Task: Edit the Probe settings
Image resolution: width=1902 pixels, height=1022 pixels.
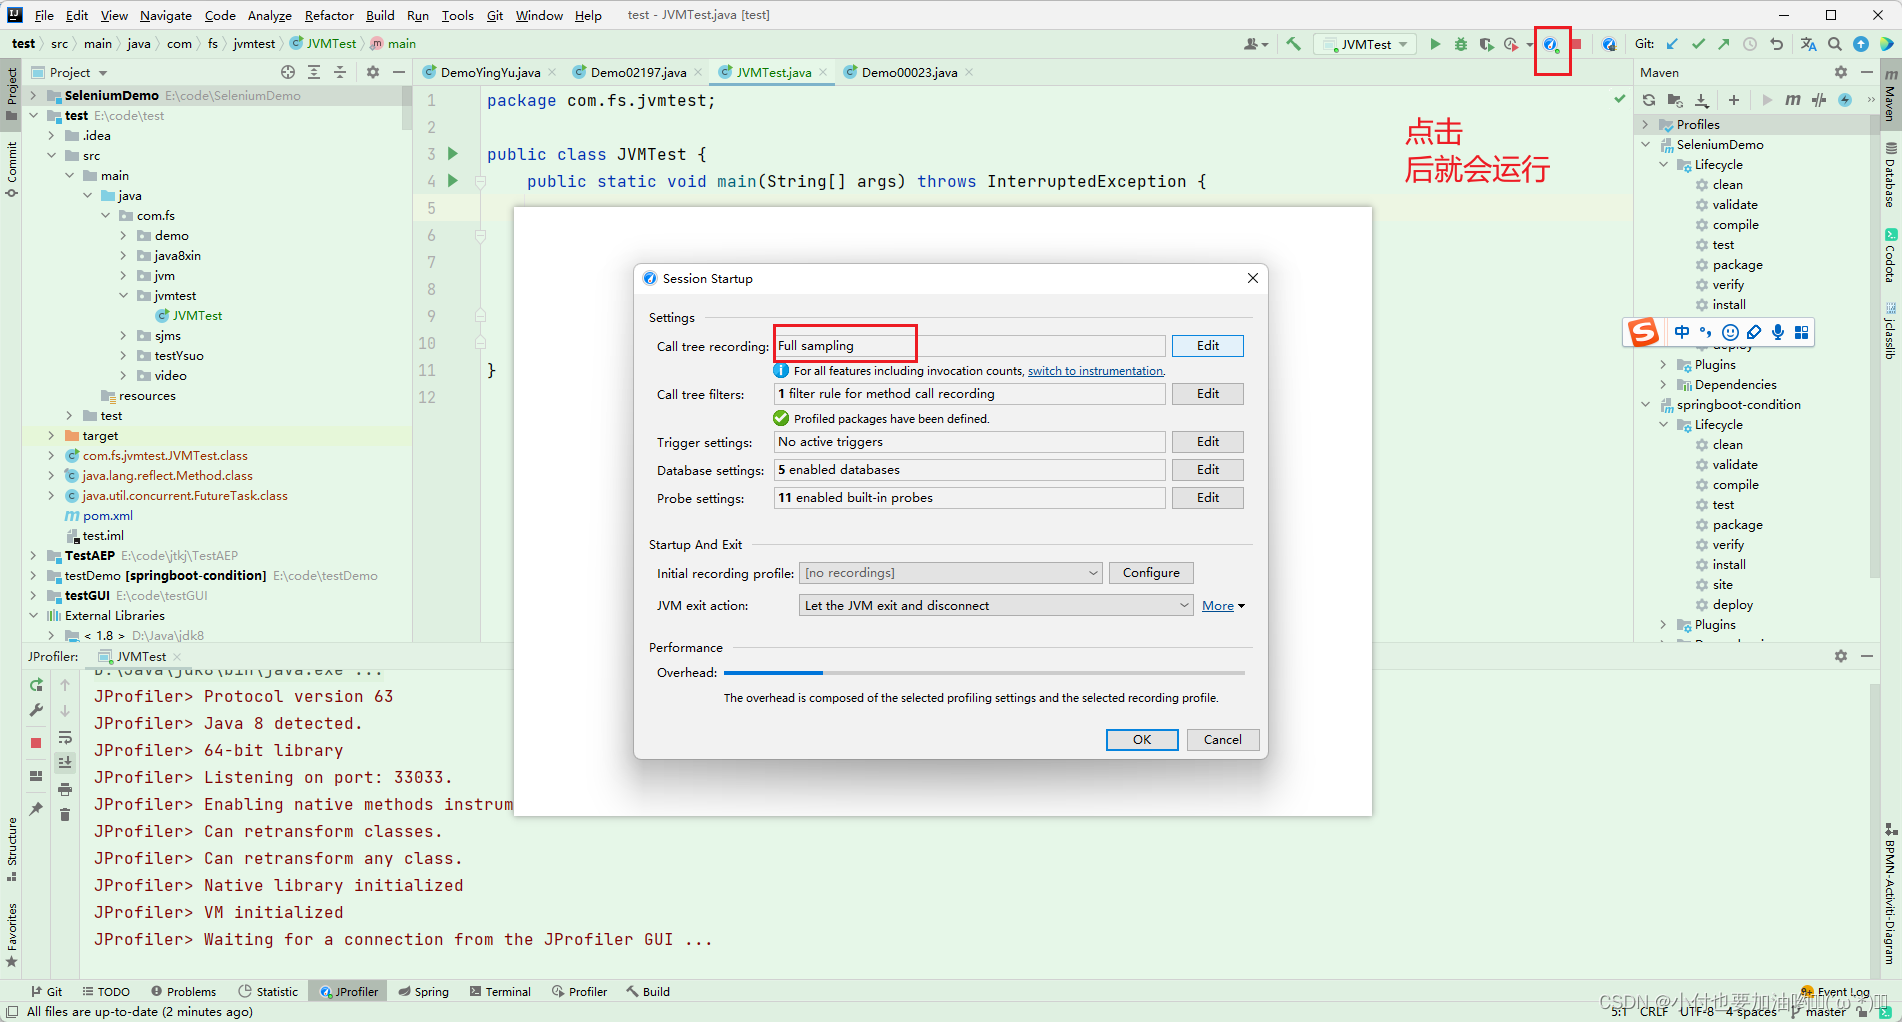Action: (x=1208, y=498)
